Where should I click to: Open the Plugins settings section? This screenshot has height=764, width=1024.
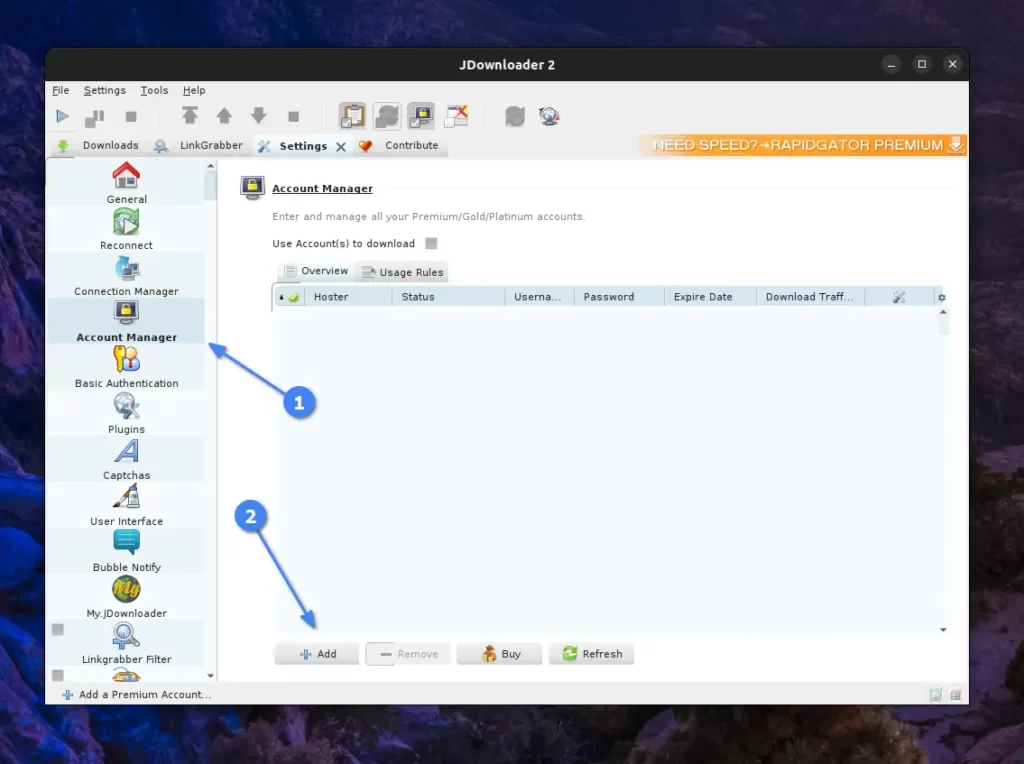(x=126, y=413)
